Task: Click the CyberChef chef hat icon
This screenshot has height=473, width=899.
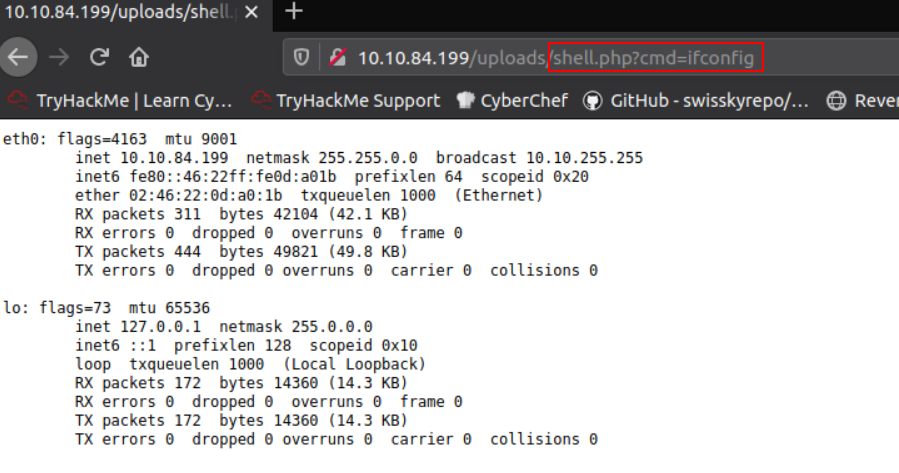Action: point(465,101)
